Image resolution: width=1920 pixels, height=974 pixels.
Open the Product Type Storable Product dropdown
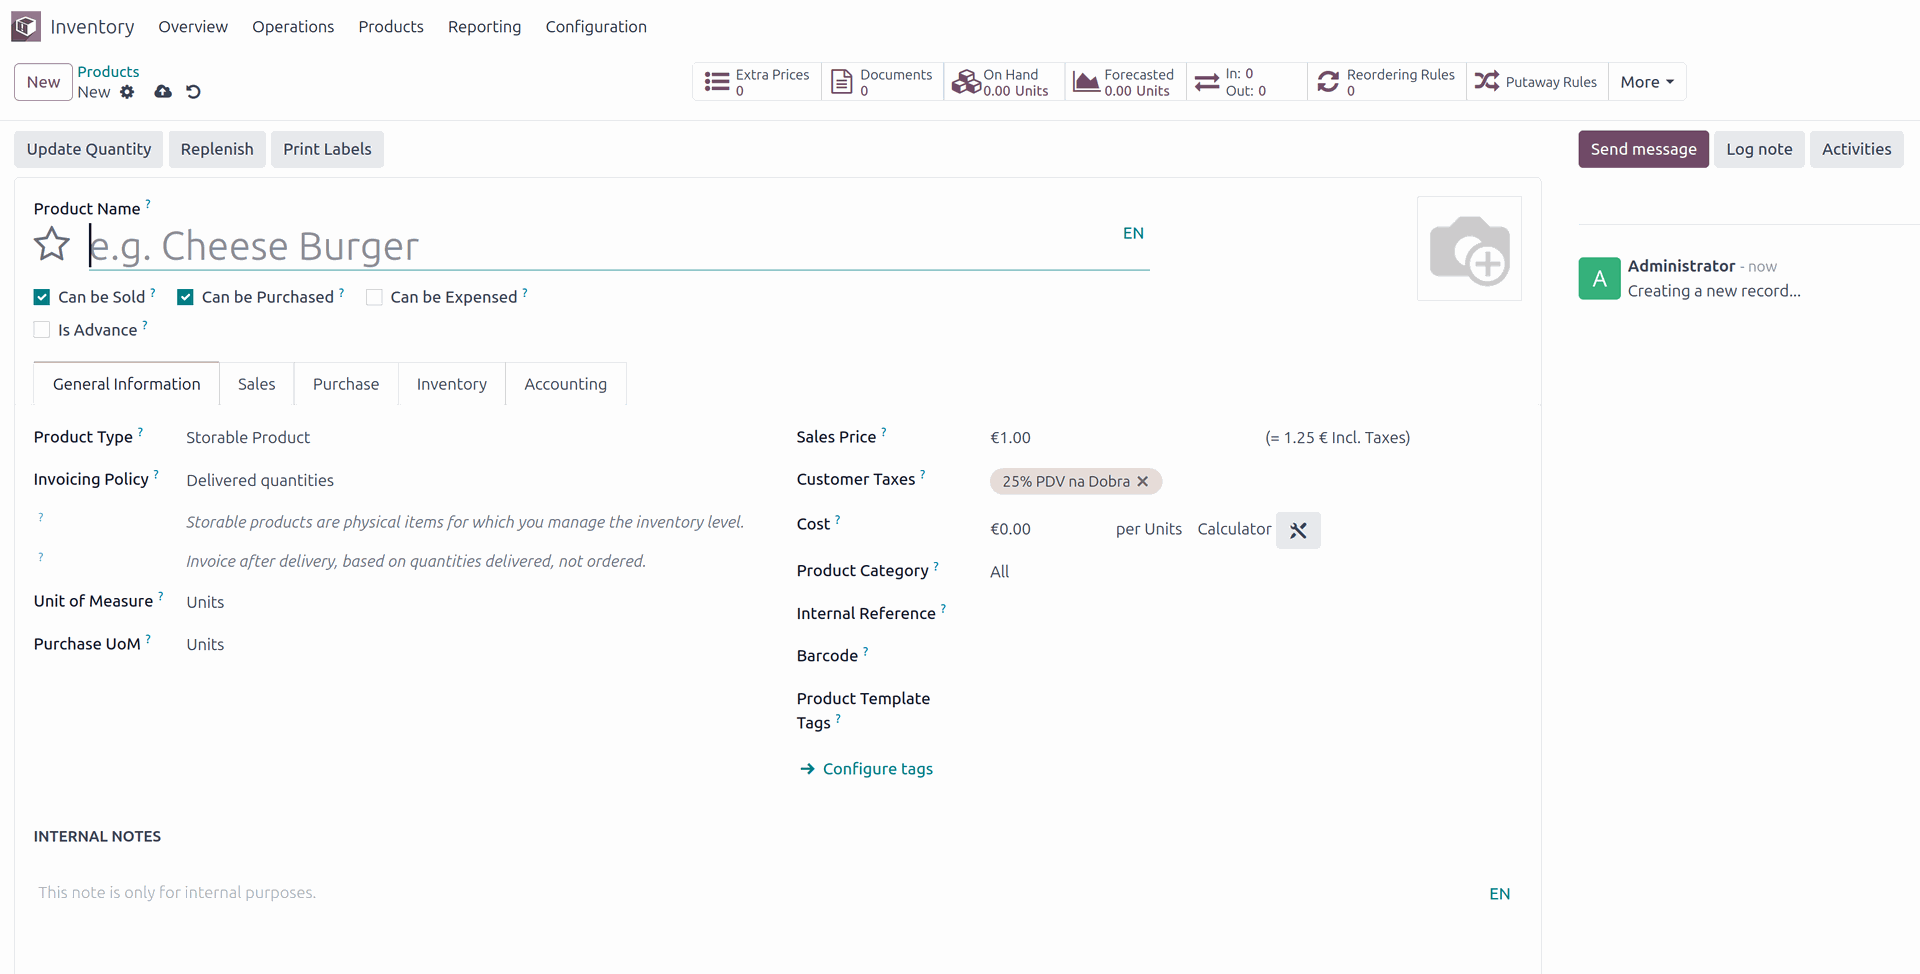tap(248, 438)
